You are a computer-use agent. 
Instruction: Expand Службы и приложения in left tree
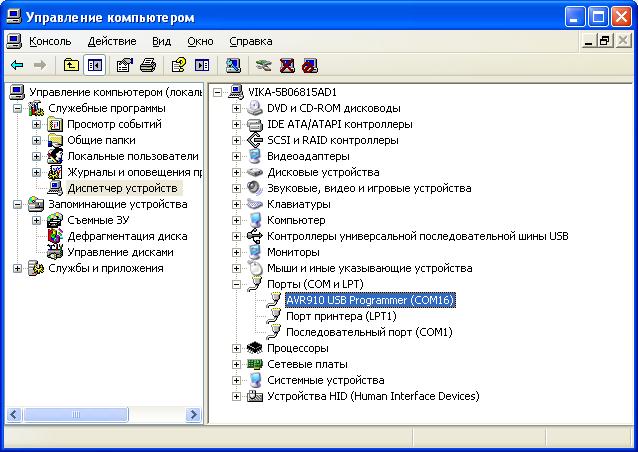(17, 268)
